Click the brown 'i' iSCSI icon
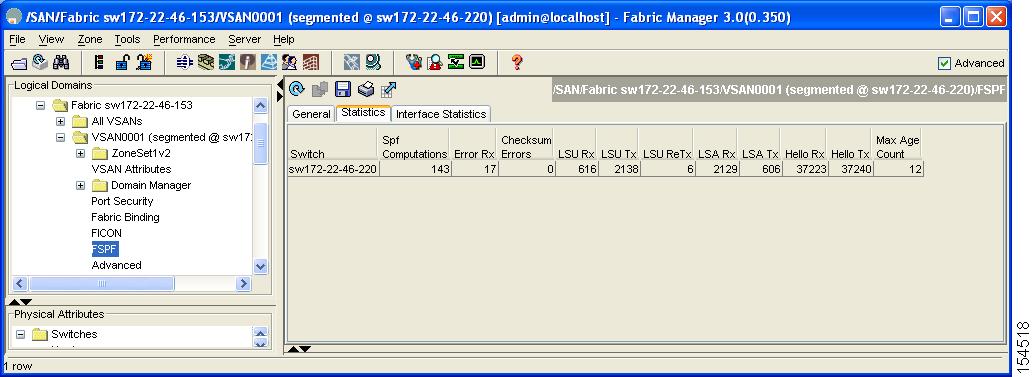 coord(247,63)
